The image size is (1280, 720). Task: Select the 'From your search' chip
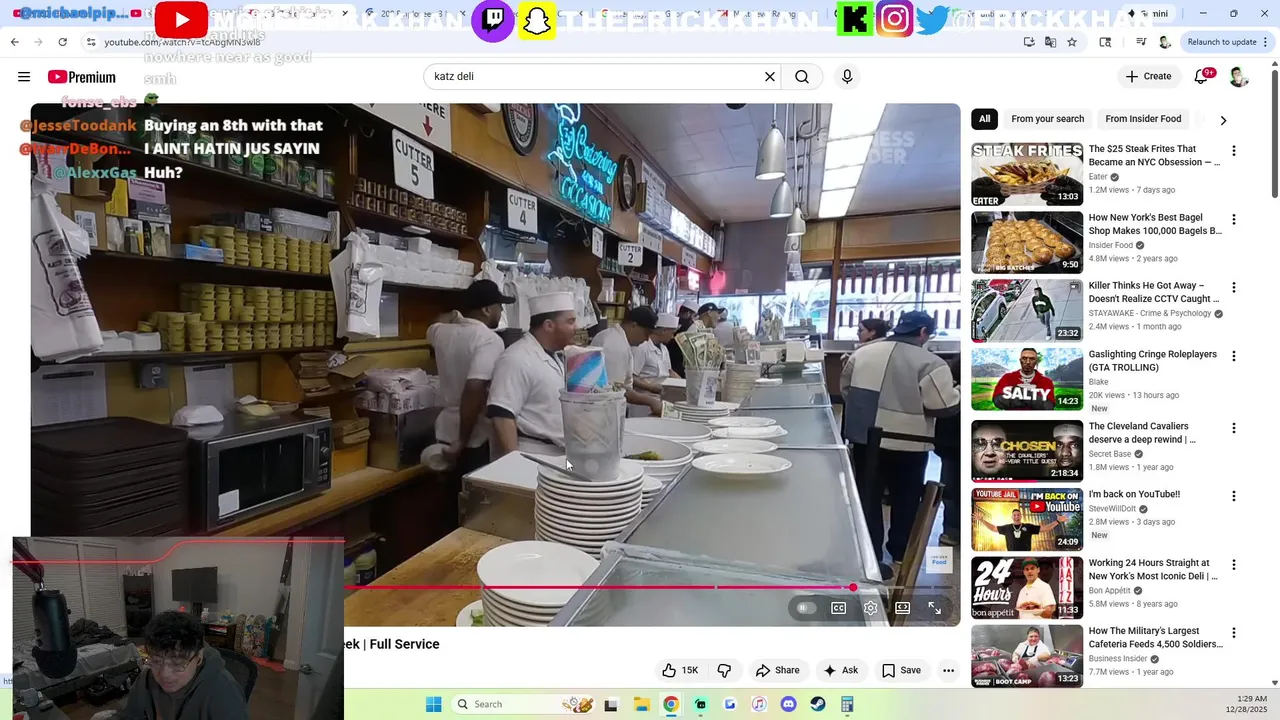tap(1047, 119)
